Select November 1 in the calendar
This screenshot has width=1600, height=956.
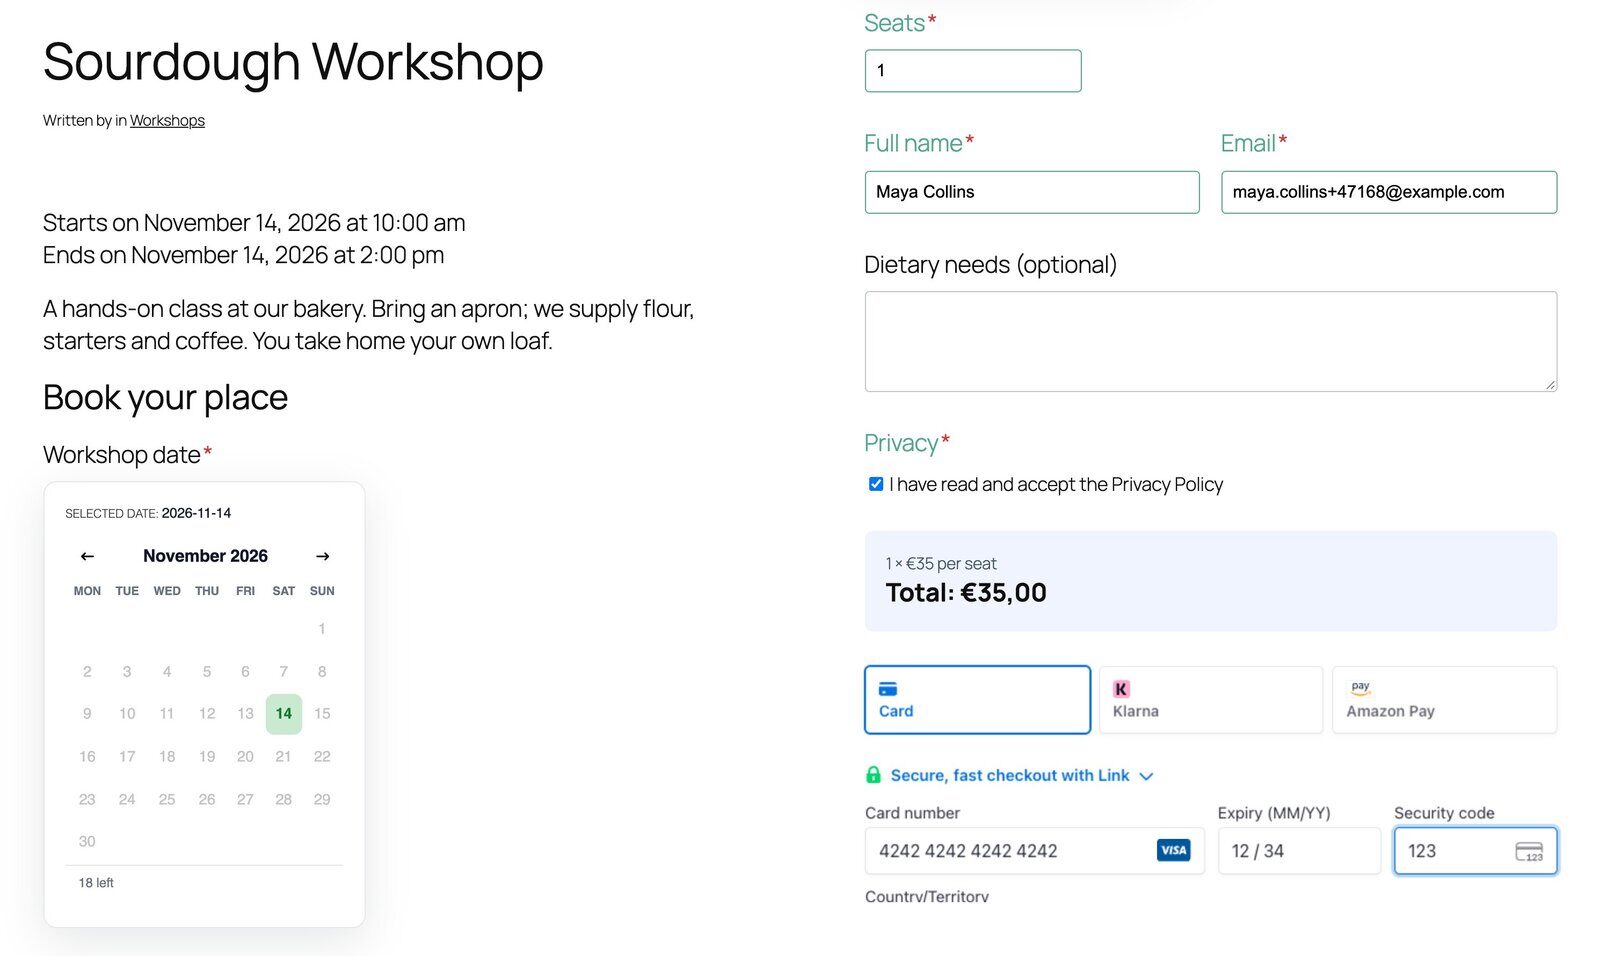click(322, 629)
